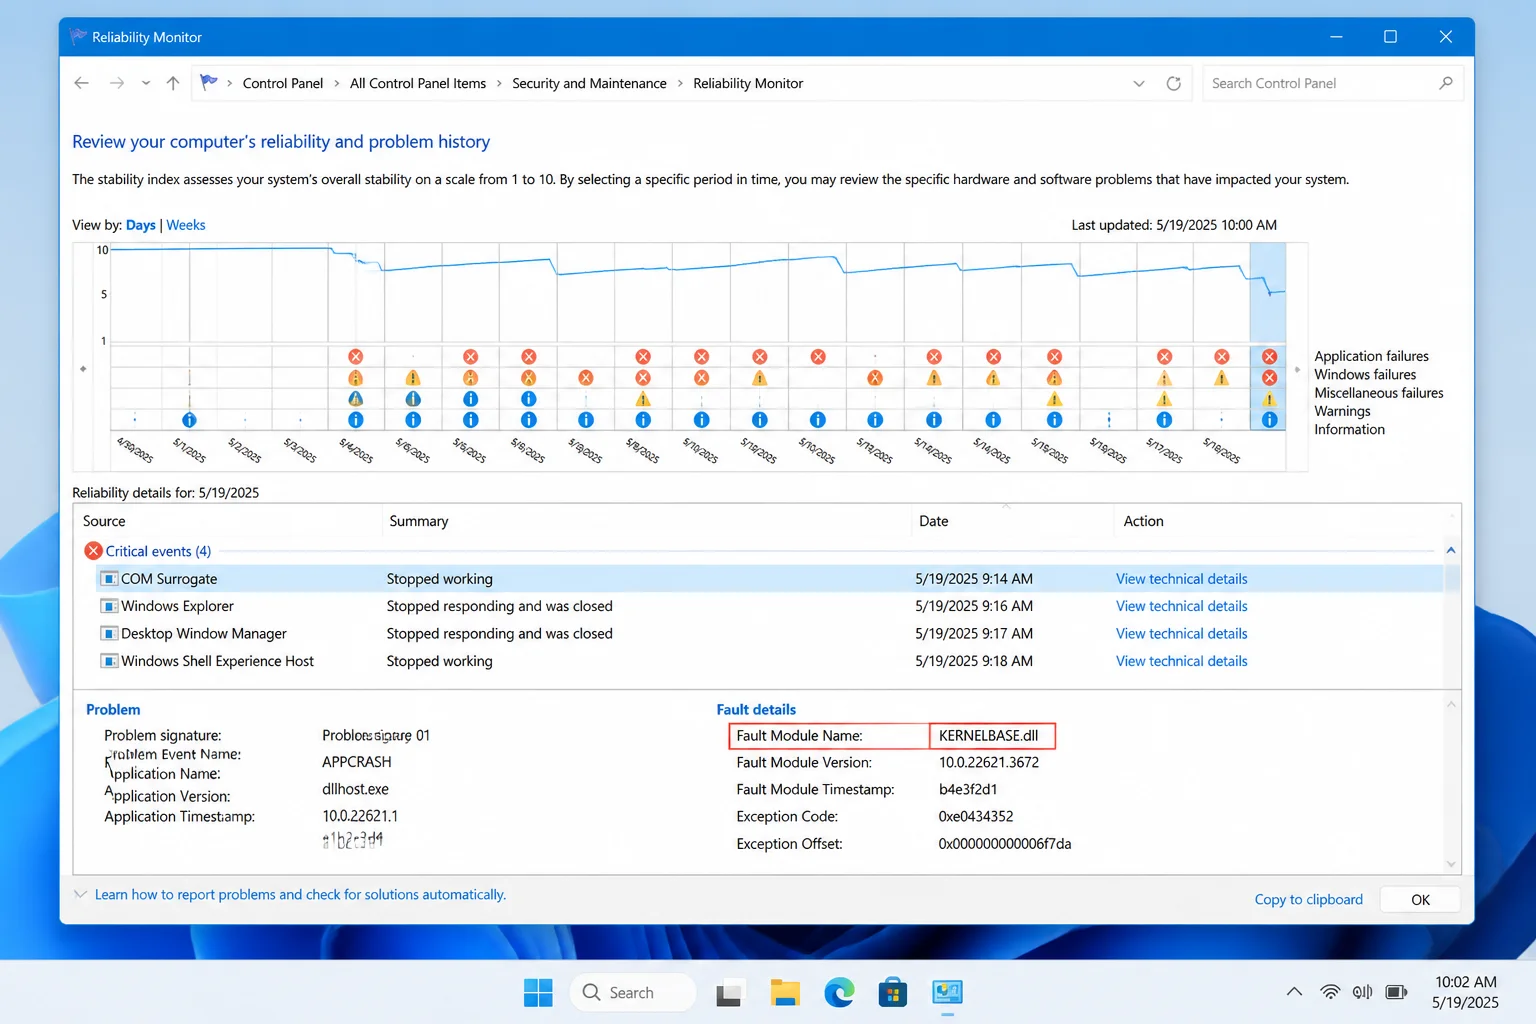1536x1024 pixels.
Task: Select the application failure icon on 5/17/2025
Action: [1164, 357]
